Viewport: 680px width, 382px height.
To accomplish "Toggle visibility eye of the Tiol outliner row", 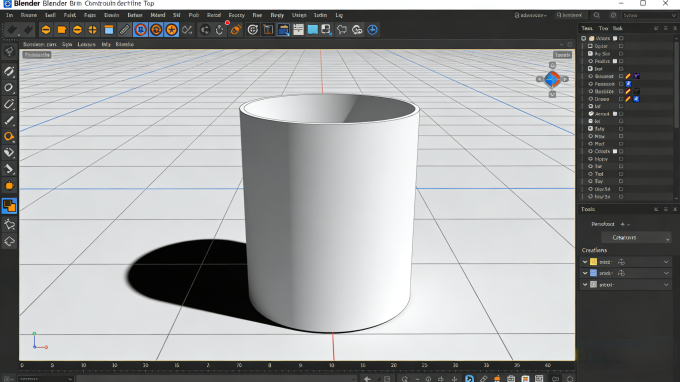I will [590, 174].
